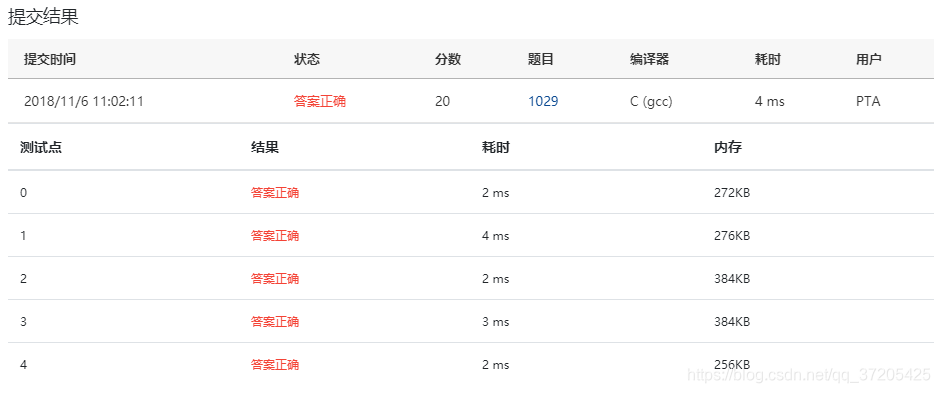
Task: Click memory value 272KB
Action: (x=733, y=193)
